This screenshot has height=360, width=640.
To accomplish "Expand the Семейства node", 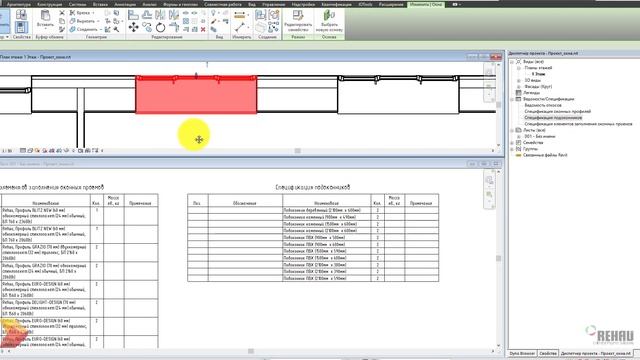I will [x=512, y=143].
